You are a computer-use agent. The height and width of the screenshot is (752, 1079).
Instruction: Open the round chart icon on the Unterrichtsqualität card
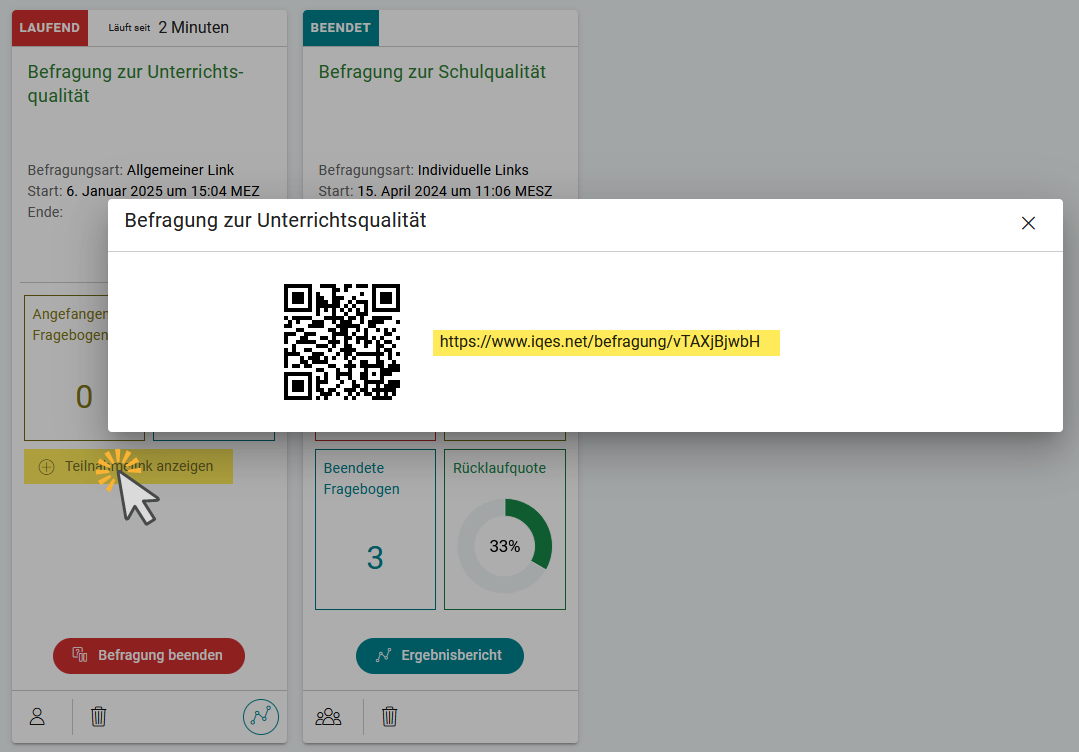pos(261,717)
